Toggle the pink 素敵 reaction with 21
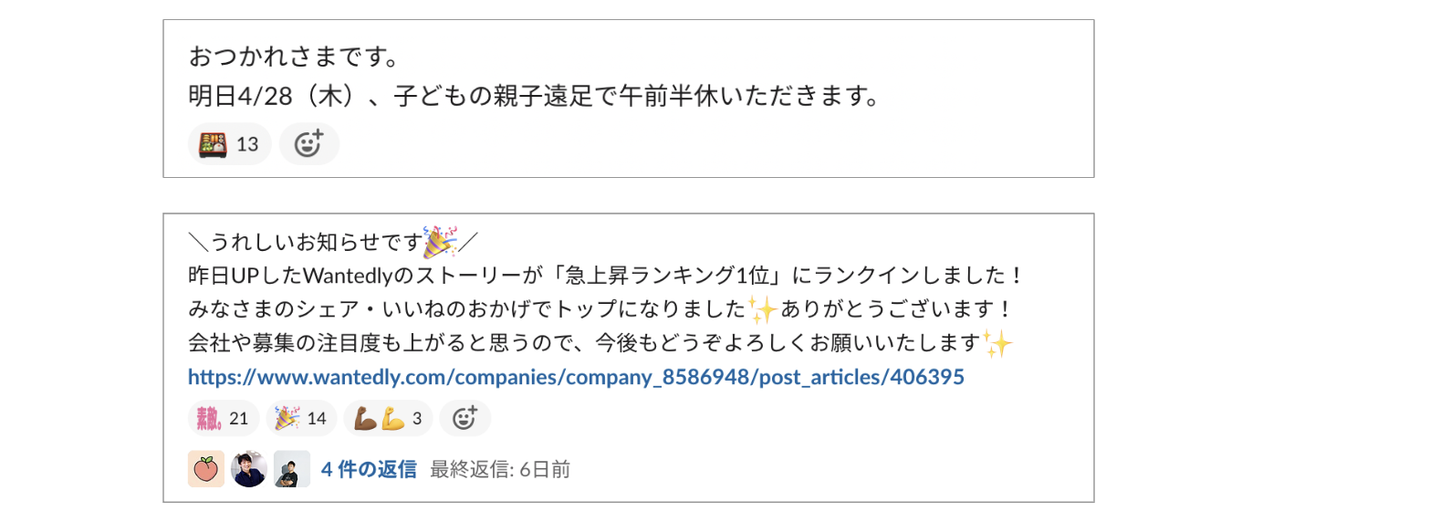This screenshot has height=522, width=1440. (223, 418)
